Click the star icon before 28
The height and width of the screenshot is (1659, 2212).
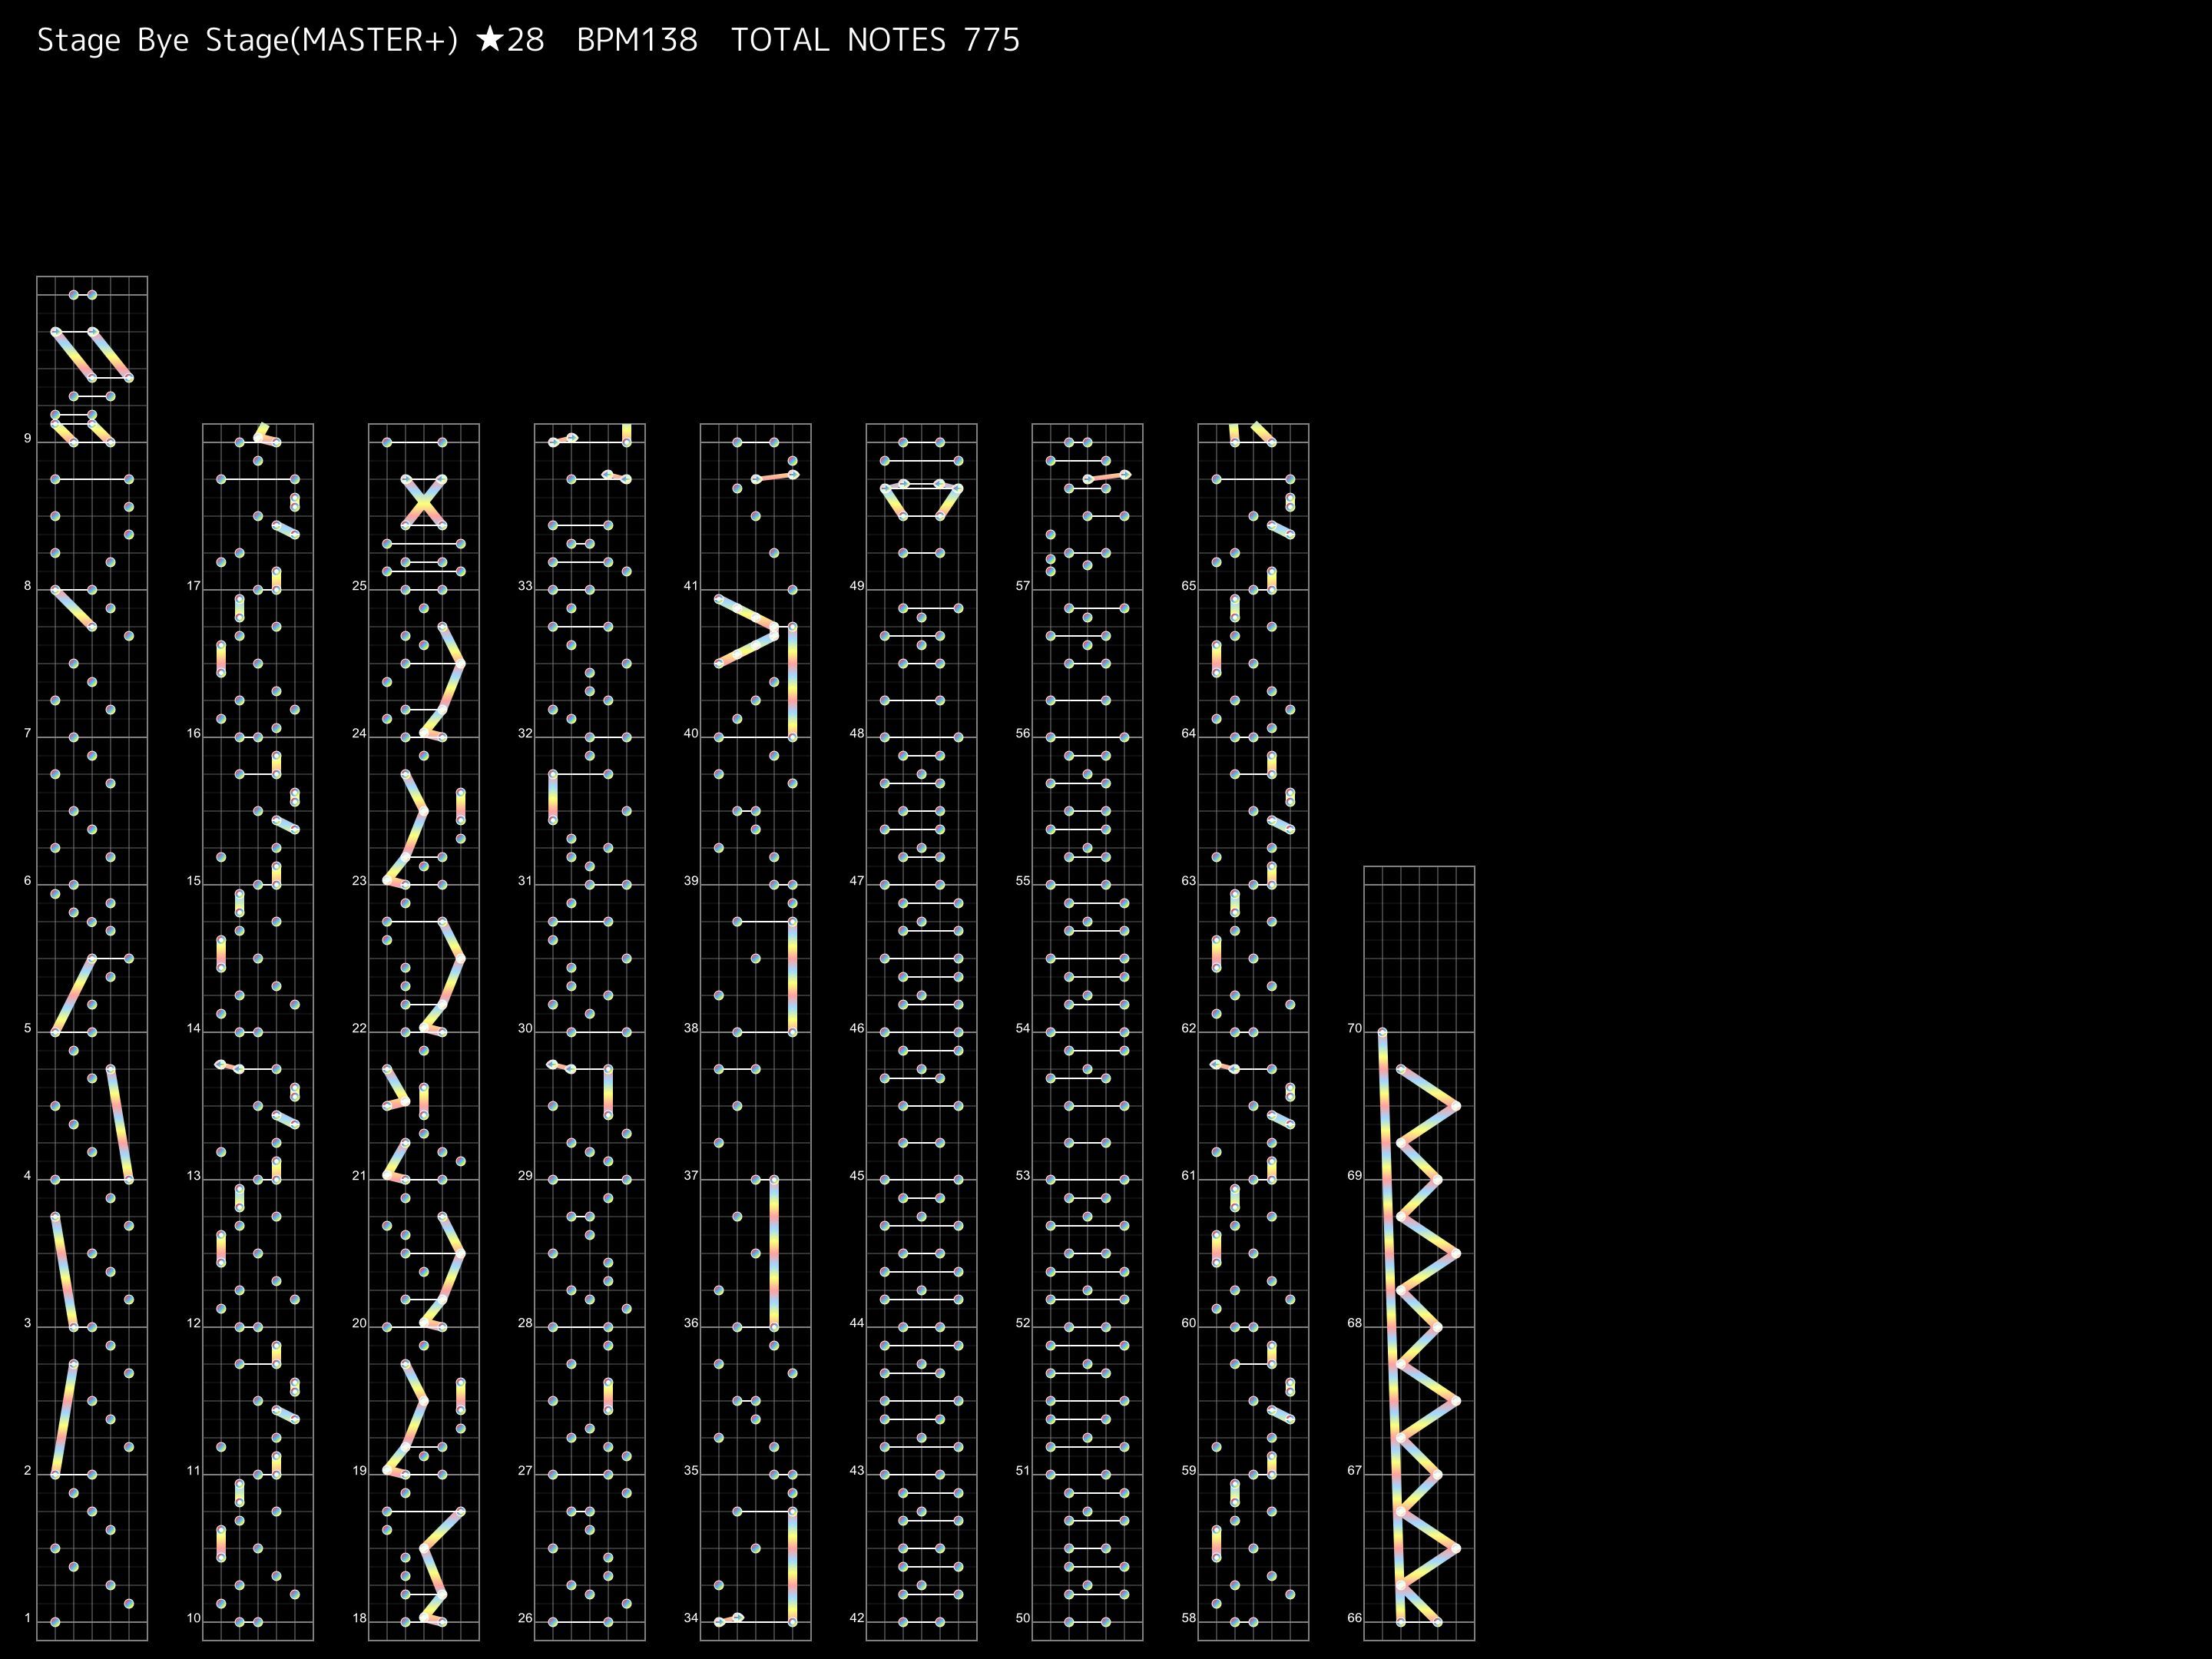[490, 40]
